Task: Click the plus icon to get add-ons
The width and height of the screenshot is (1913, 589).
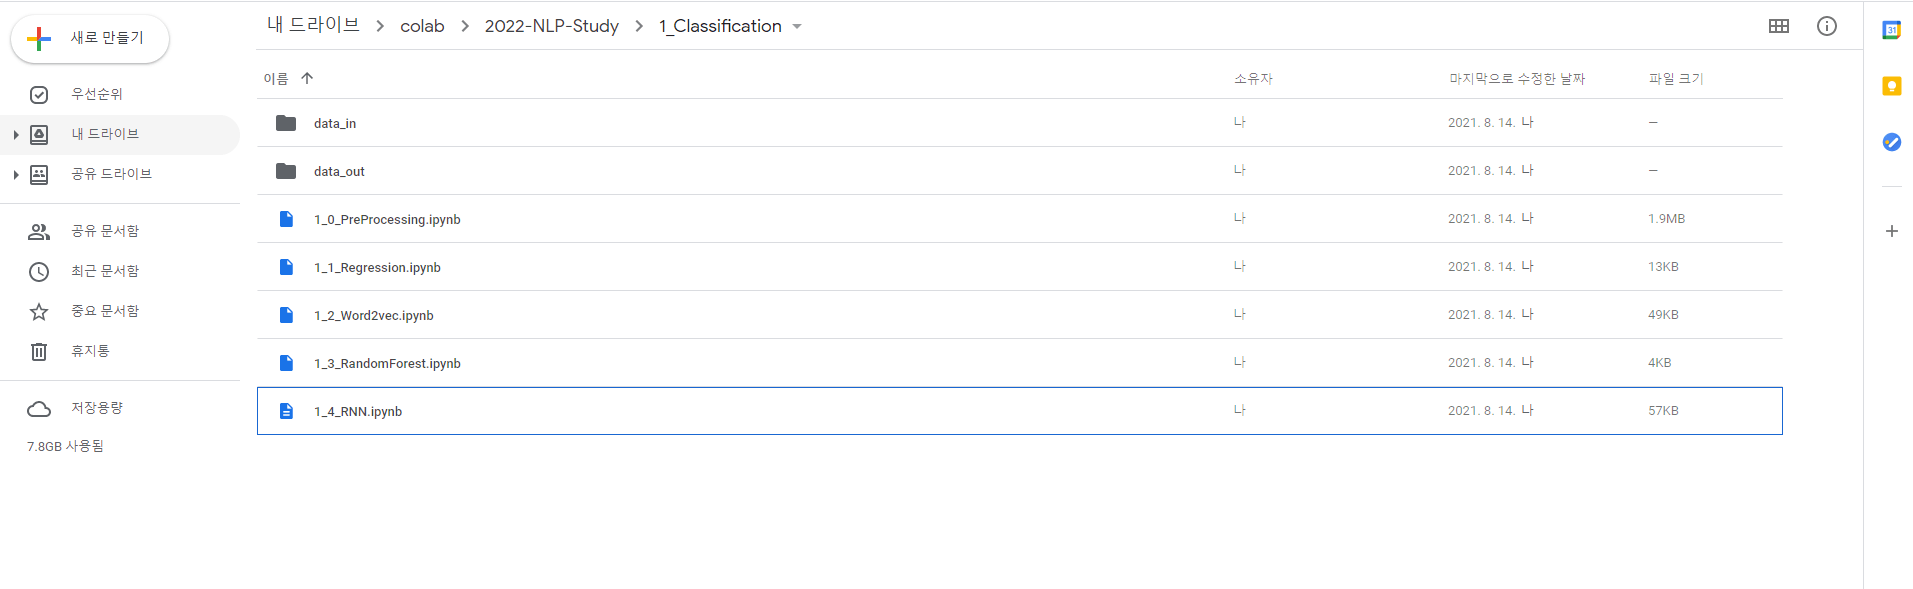Action: [1891, 231]
